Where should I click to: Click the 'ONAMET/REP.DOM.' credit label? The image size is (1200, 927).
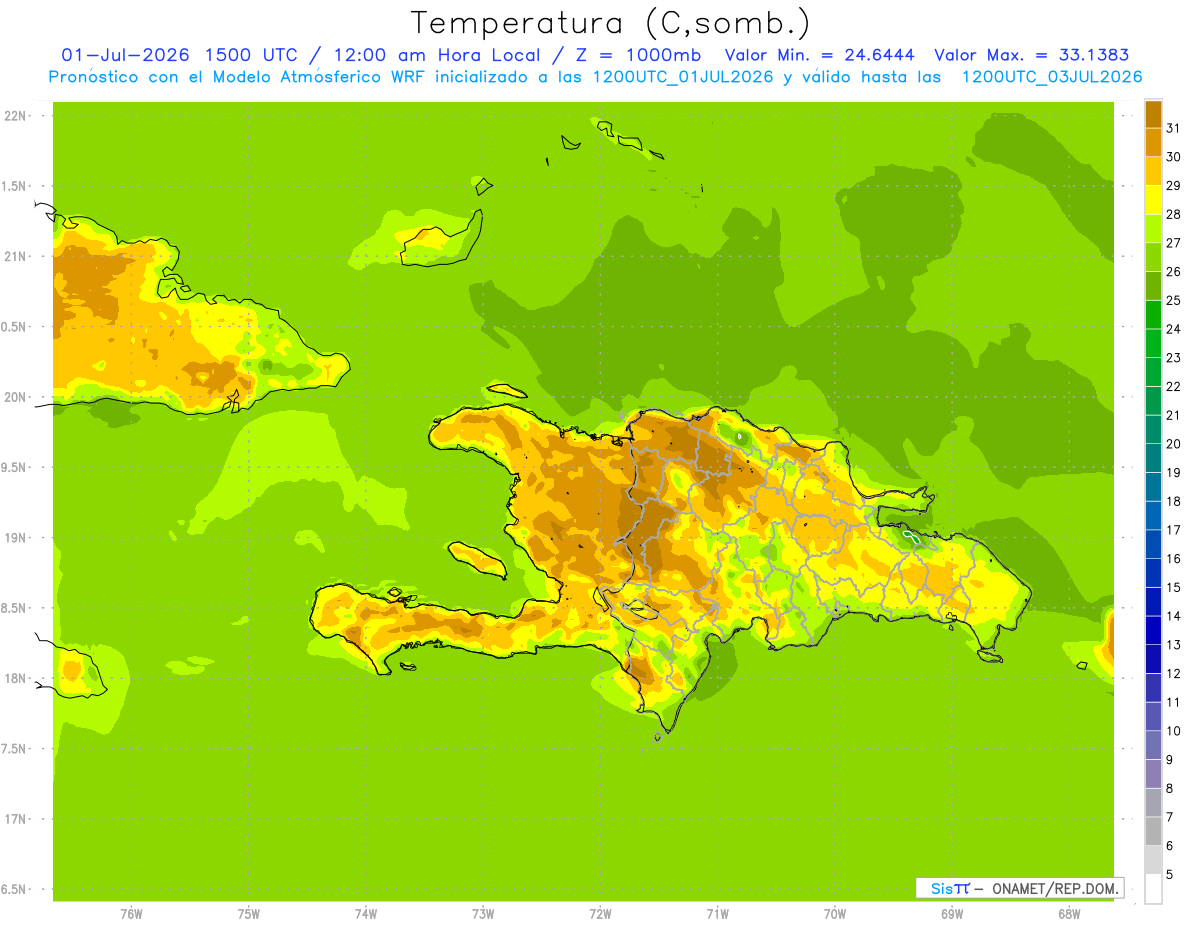(x=1055, y=888)
